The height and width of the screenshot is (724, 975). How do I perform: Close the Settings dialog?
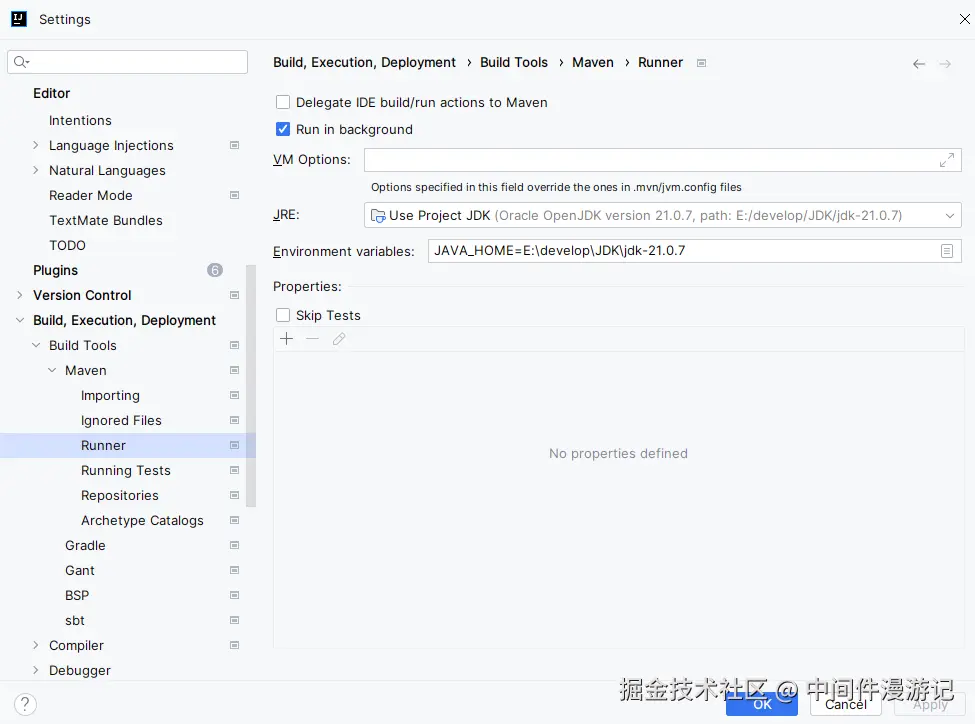pos(964,19)
